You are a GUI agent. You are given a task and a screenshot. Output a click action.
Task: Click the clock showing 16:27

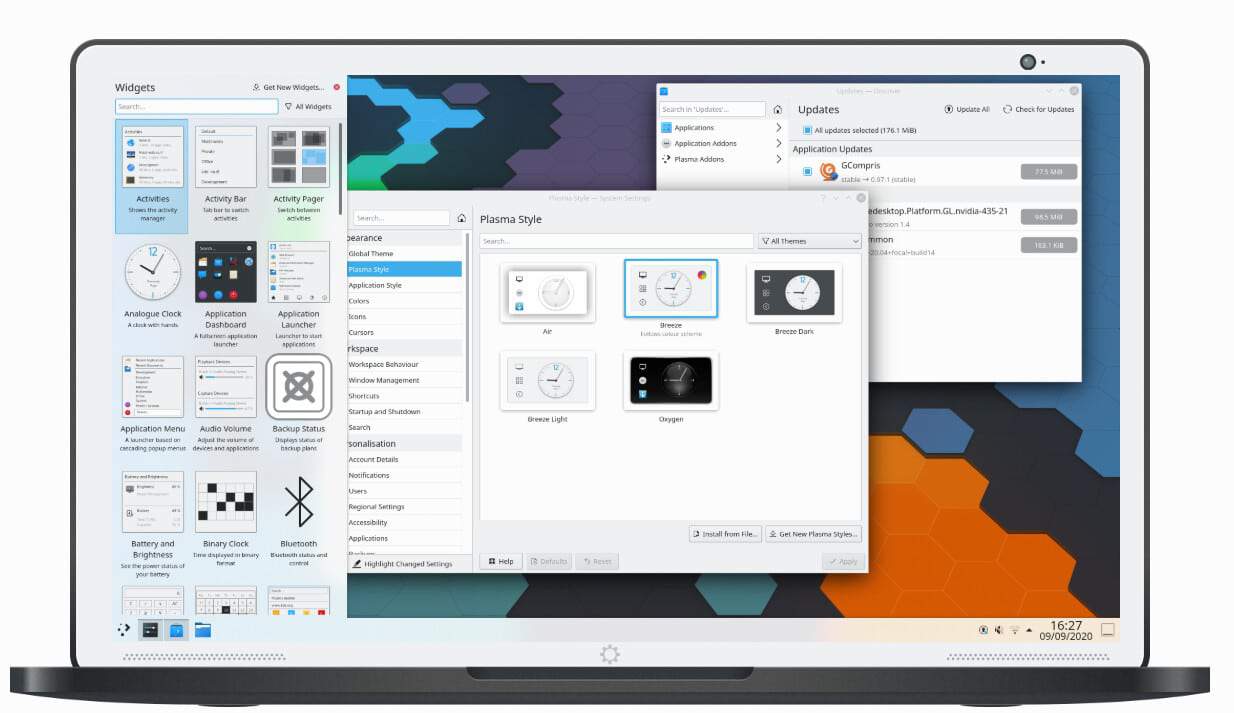pos(1066,625)
